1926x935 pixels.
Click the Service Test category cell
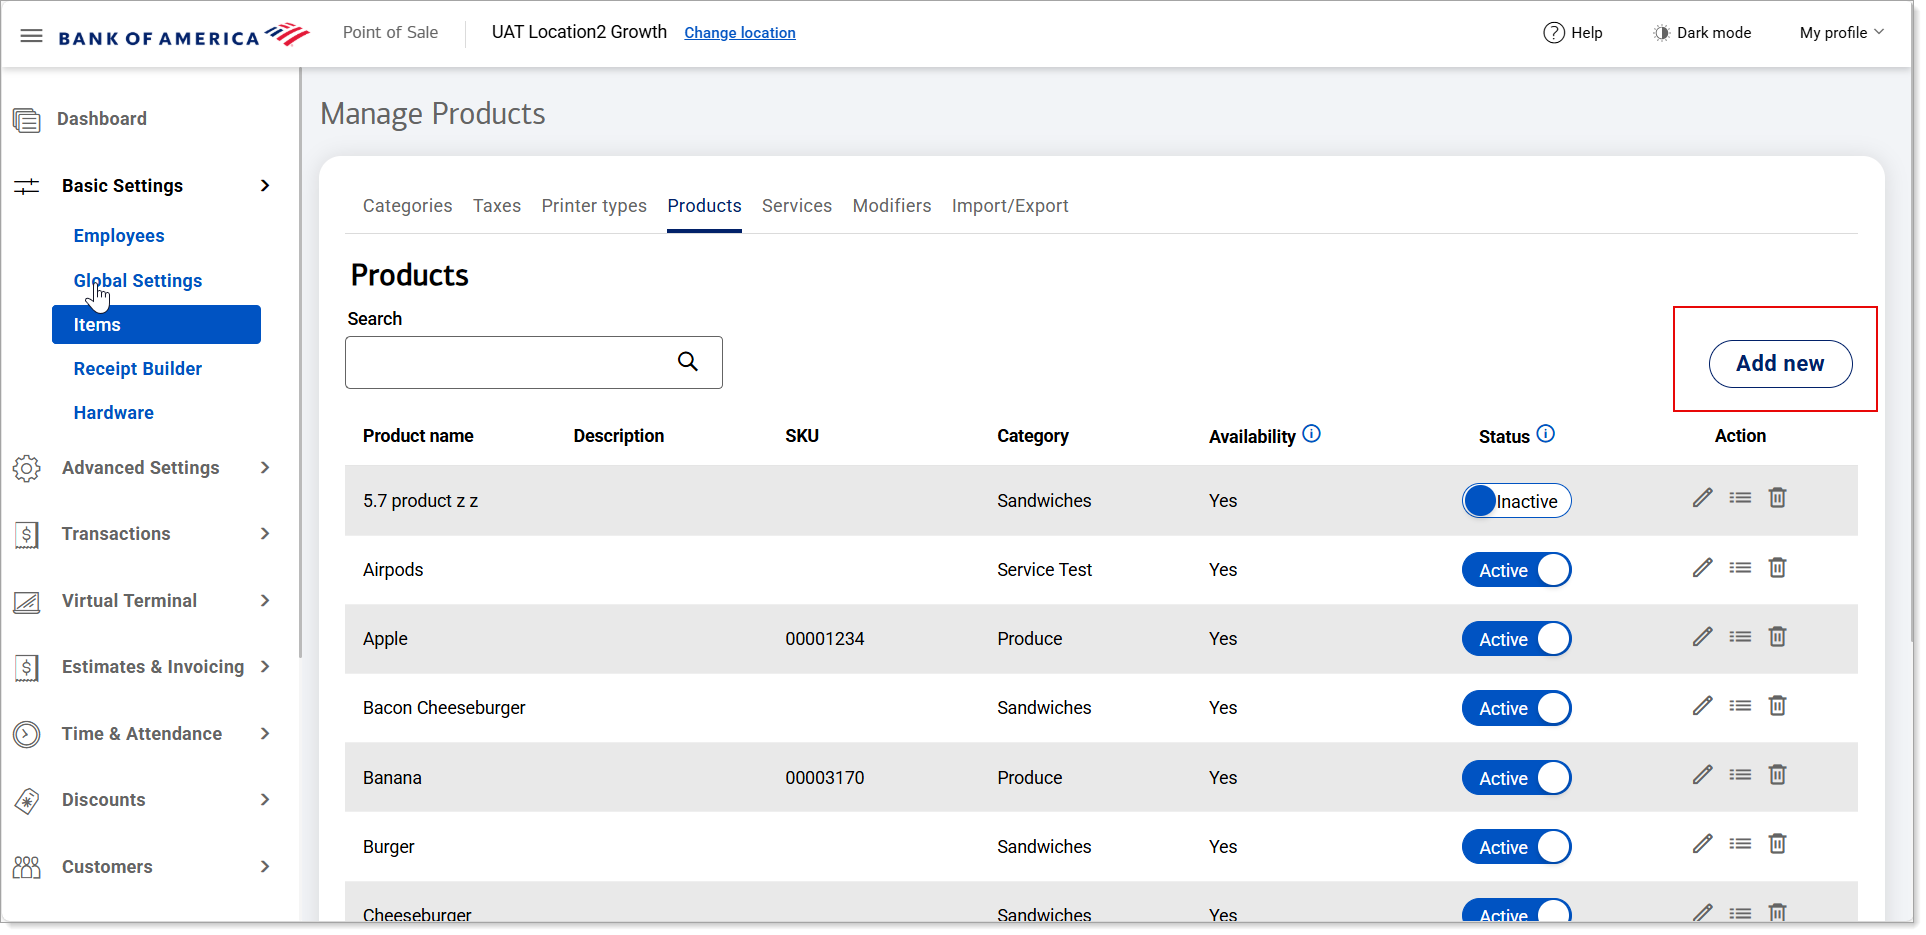click(1044, 570)
